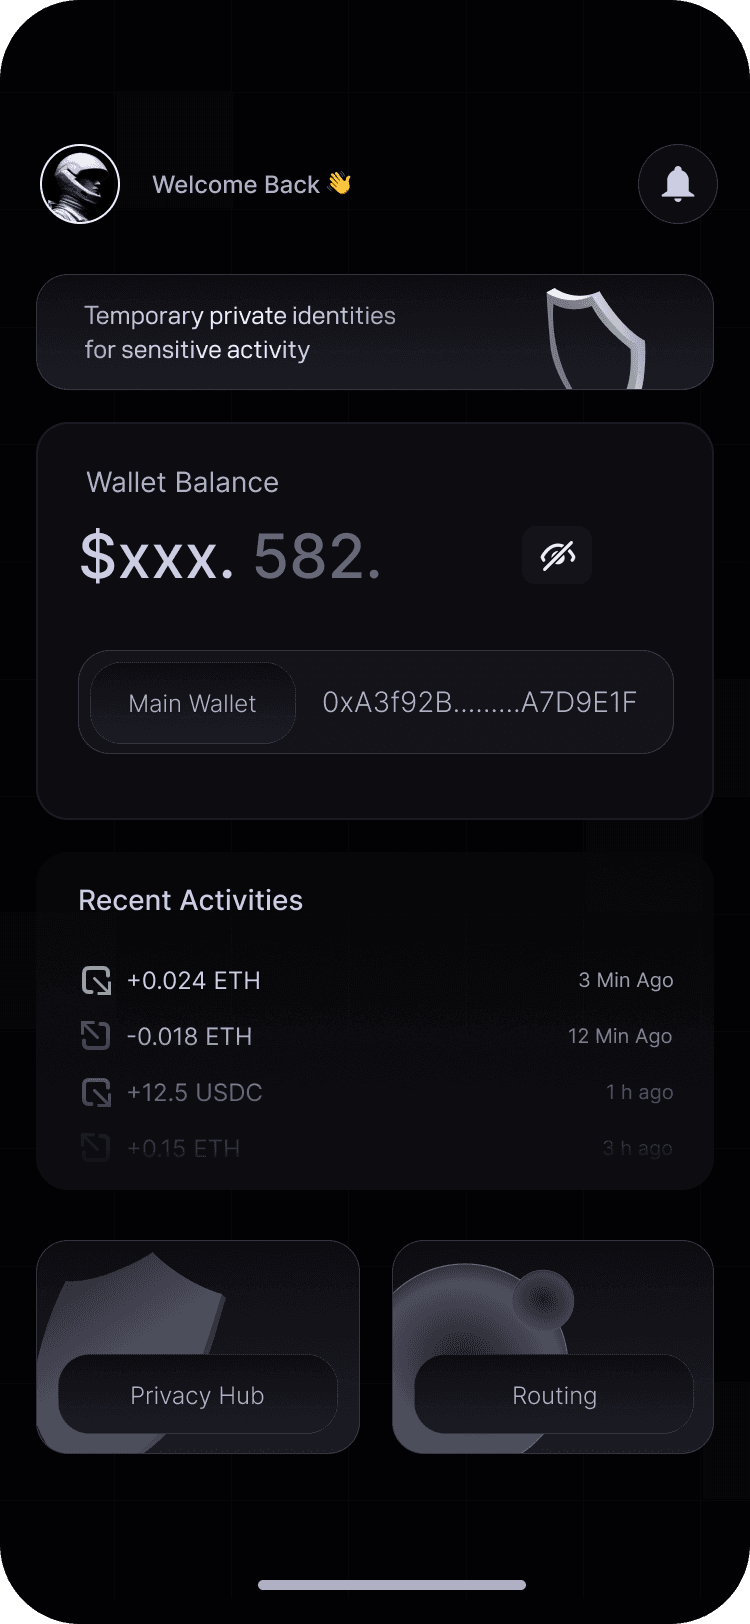Tap the helmet profile avatar
Image resolution: width=750 pixels, height=1624 pixels.
80,184
